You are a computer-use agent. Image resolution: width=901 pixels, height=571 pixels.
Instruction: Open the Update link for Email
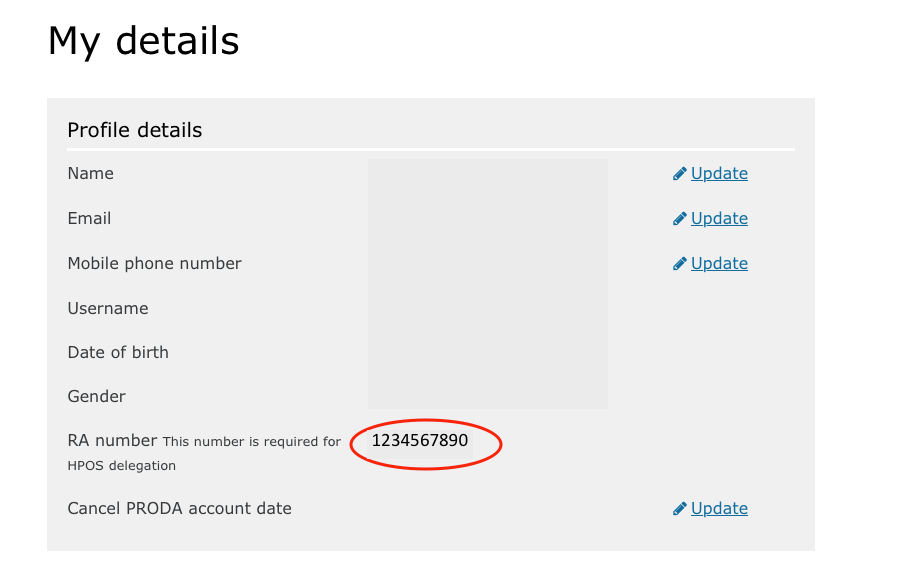click(x=719, y=218)
